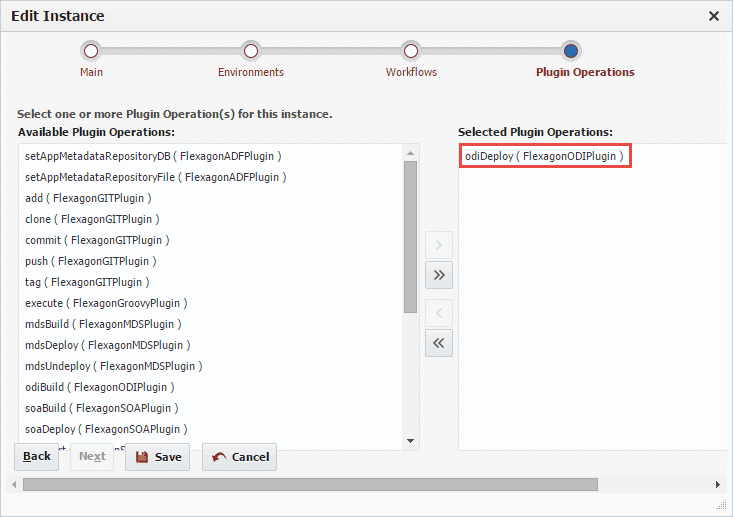733x517 pixels.
Task: Go to the Workflows step circle
Action: pyautogui.click(x=411, y=51)
